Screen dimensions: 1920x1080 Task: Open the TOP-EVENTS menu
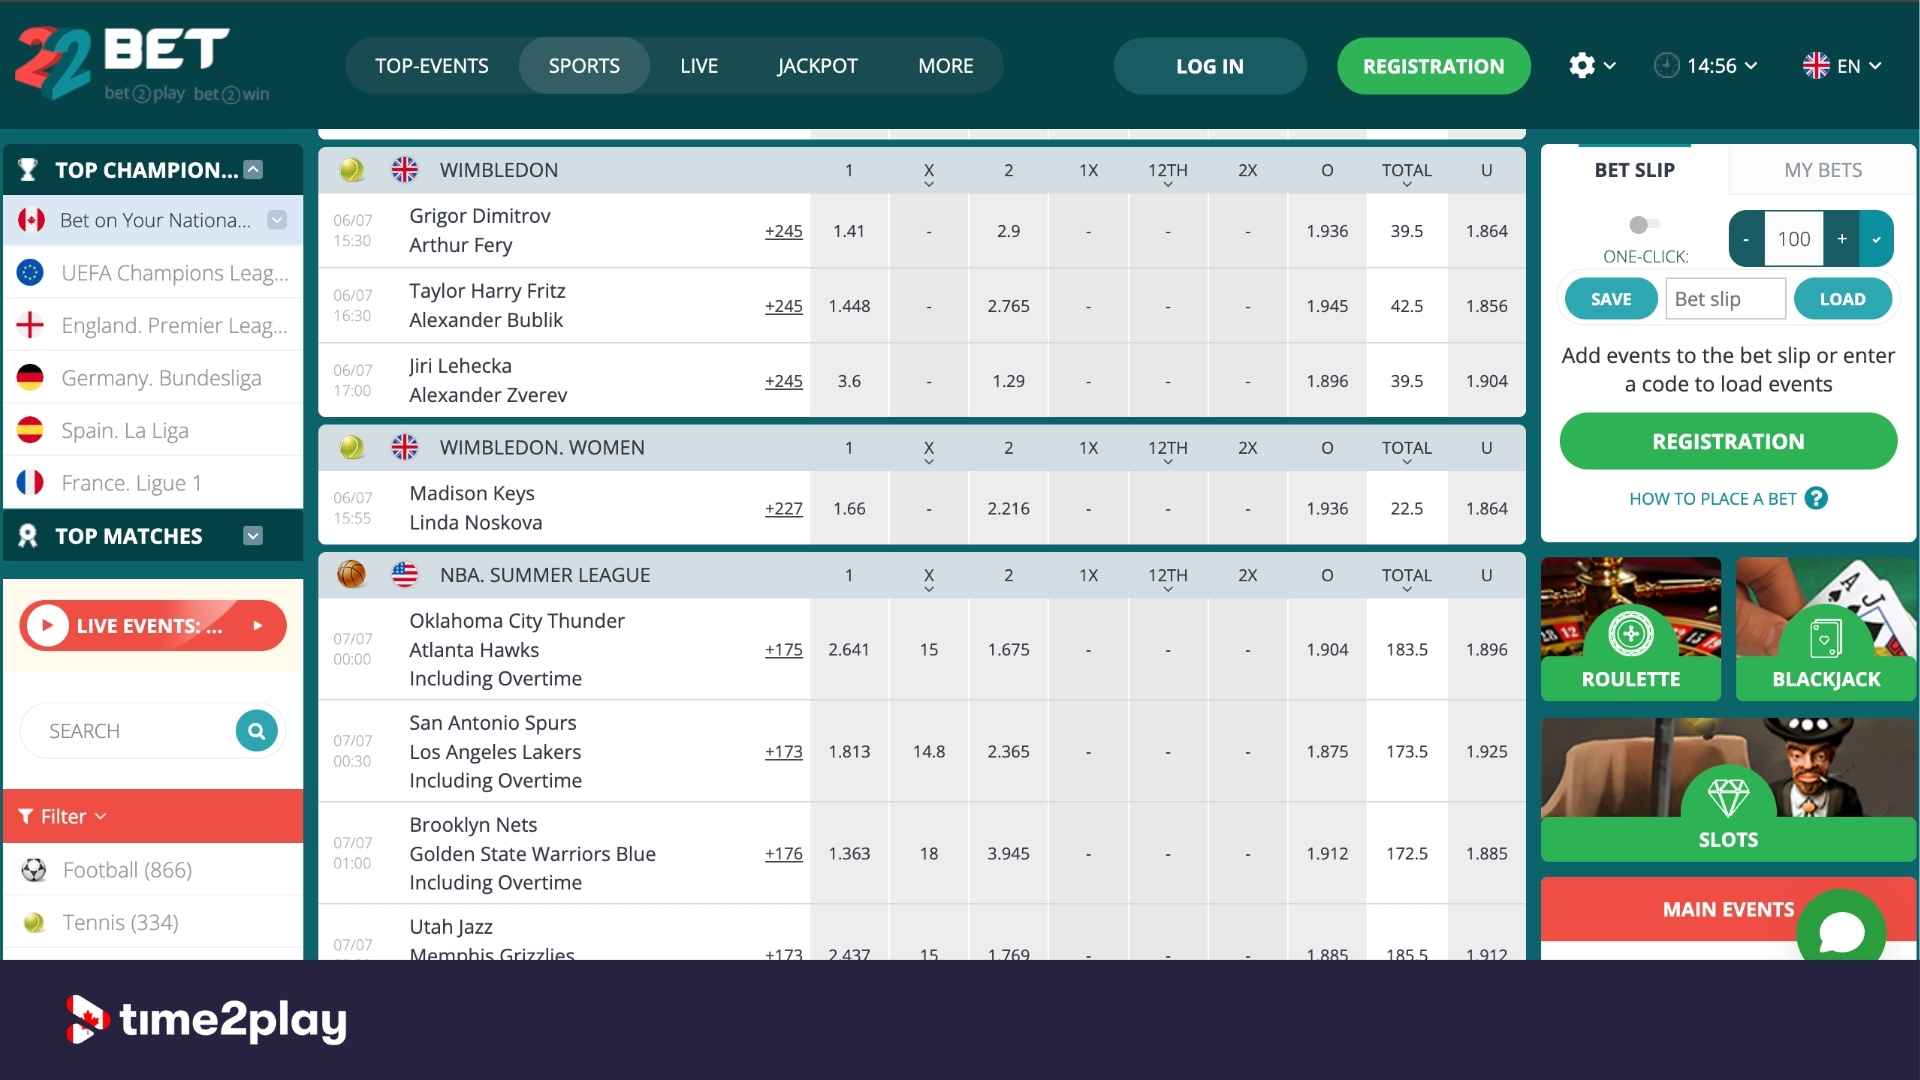point(432,66)
